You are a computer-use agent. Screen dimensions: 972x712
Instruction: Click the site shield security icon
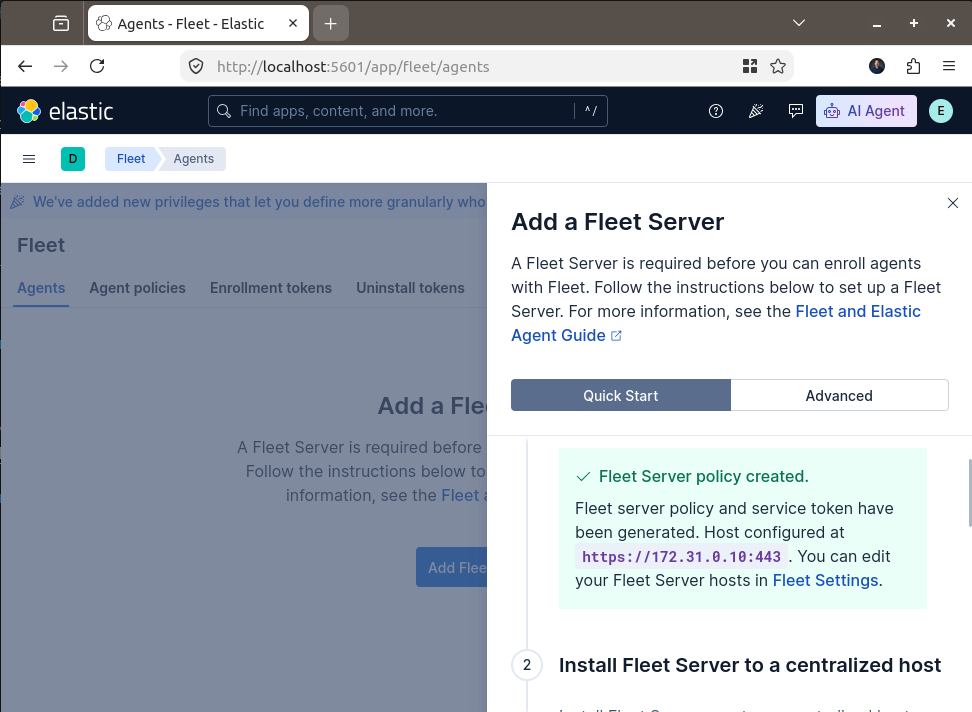coord(196,66)
